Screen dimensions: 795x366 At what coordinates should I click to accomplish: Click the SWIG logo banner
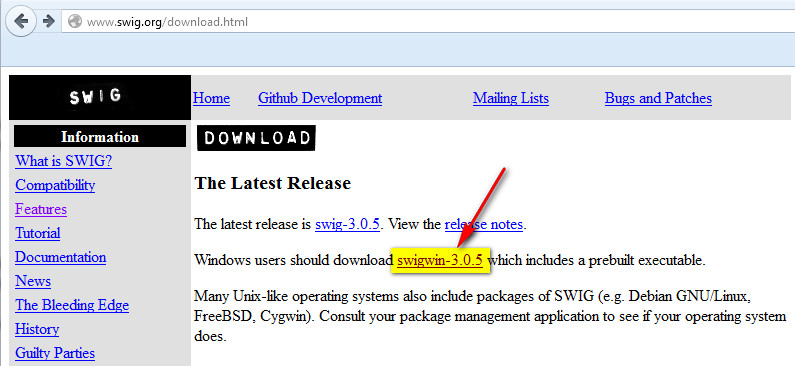click(x=100, y=97)
